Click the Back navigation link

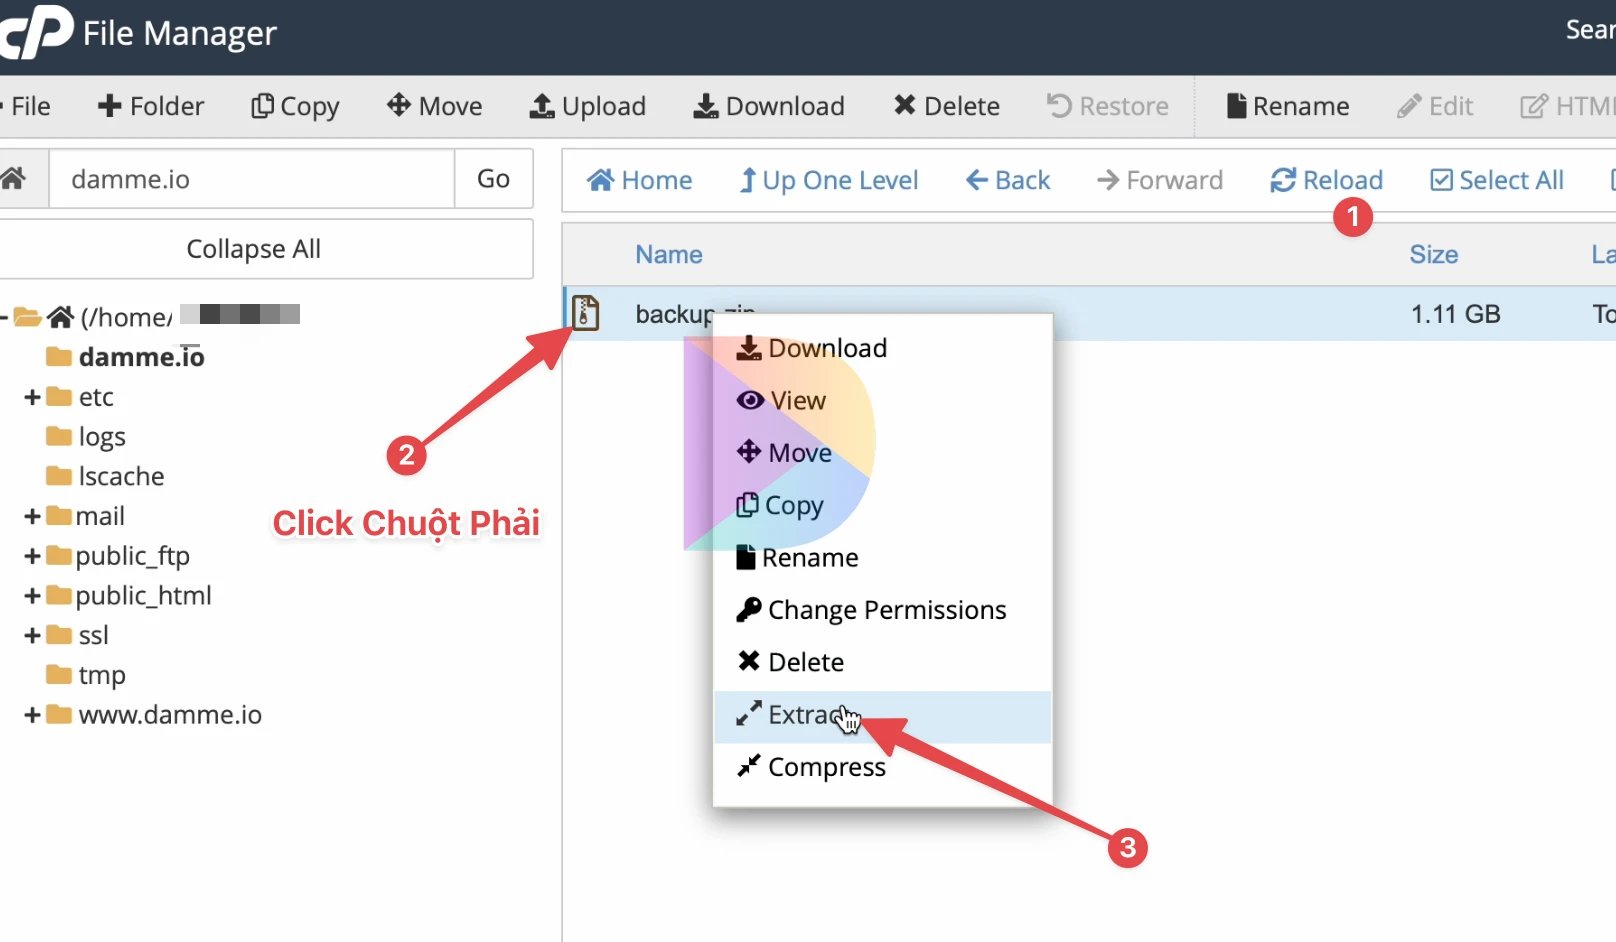point(1008,180)
